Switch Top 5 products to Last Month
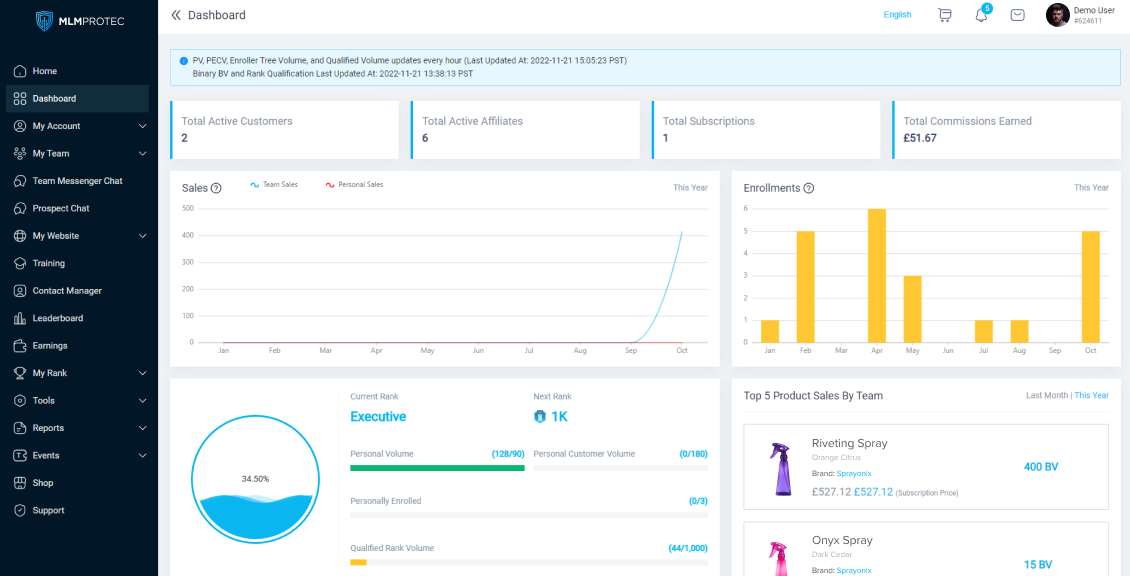Image resolution: width=1130 pixels, height=576 pixels. click(x=1047, y=396)
